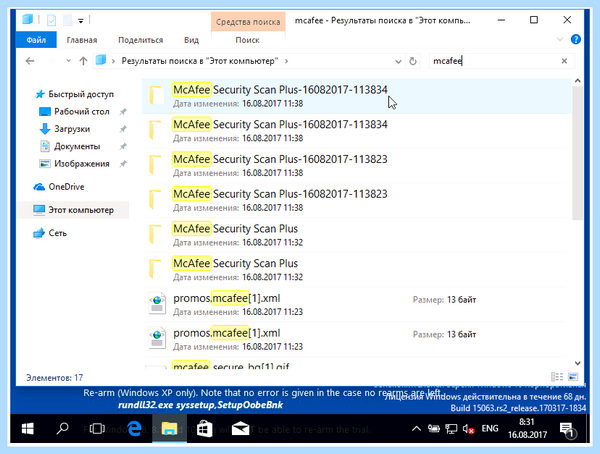Image resolution: width=600 pixels, height=454 pixels.
Task: Click the muted volume tray icon
Action: click(468, 429)
